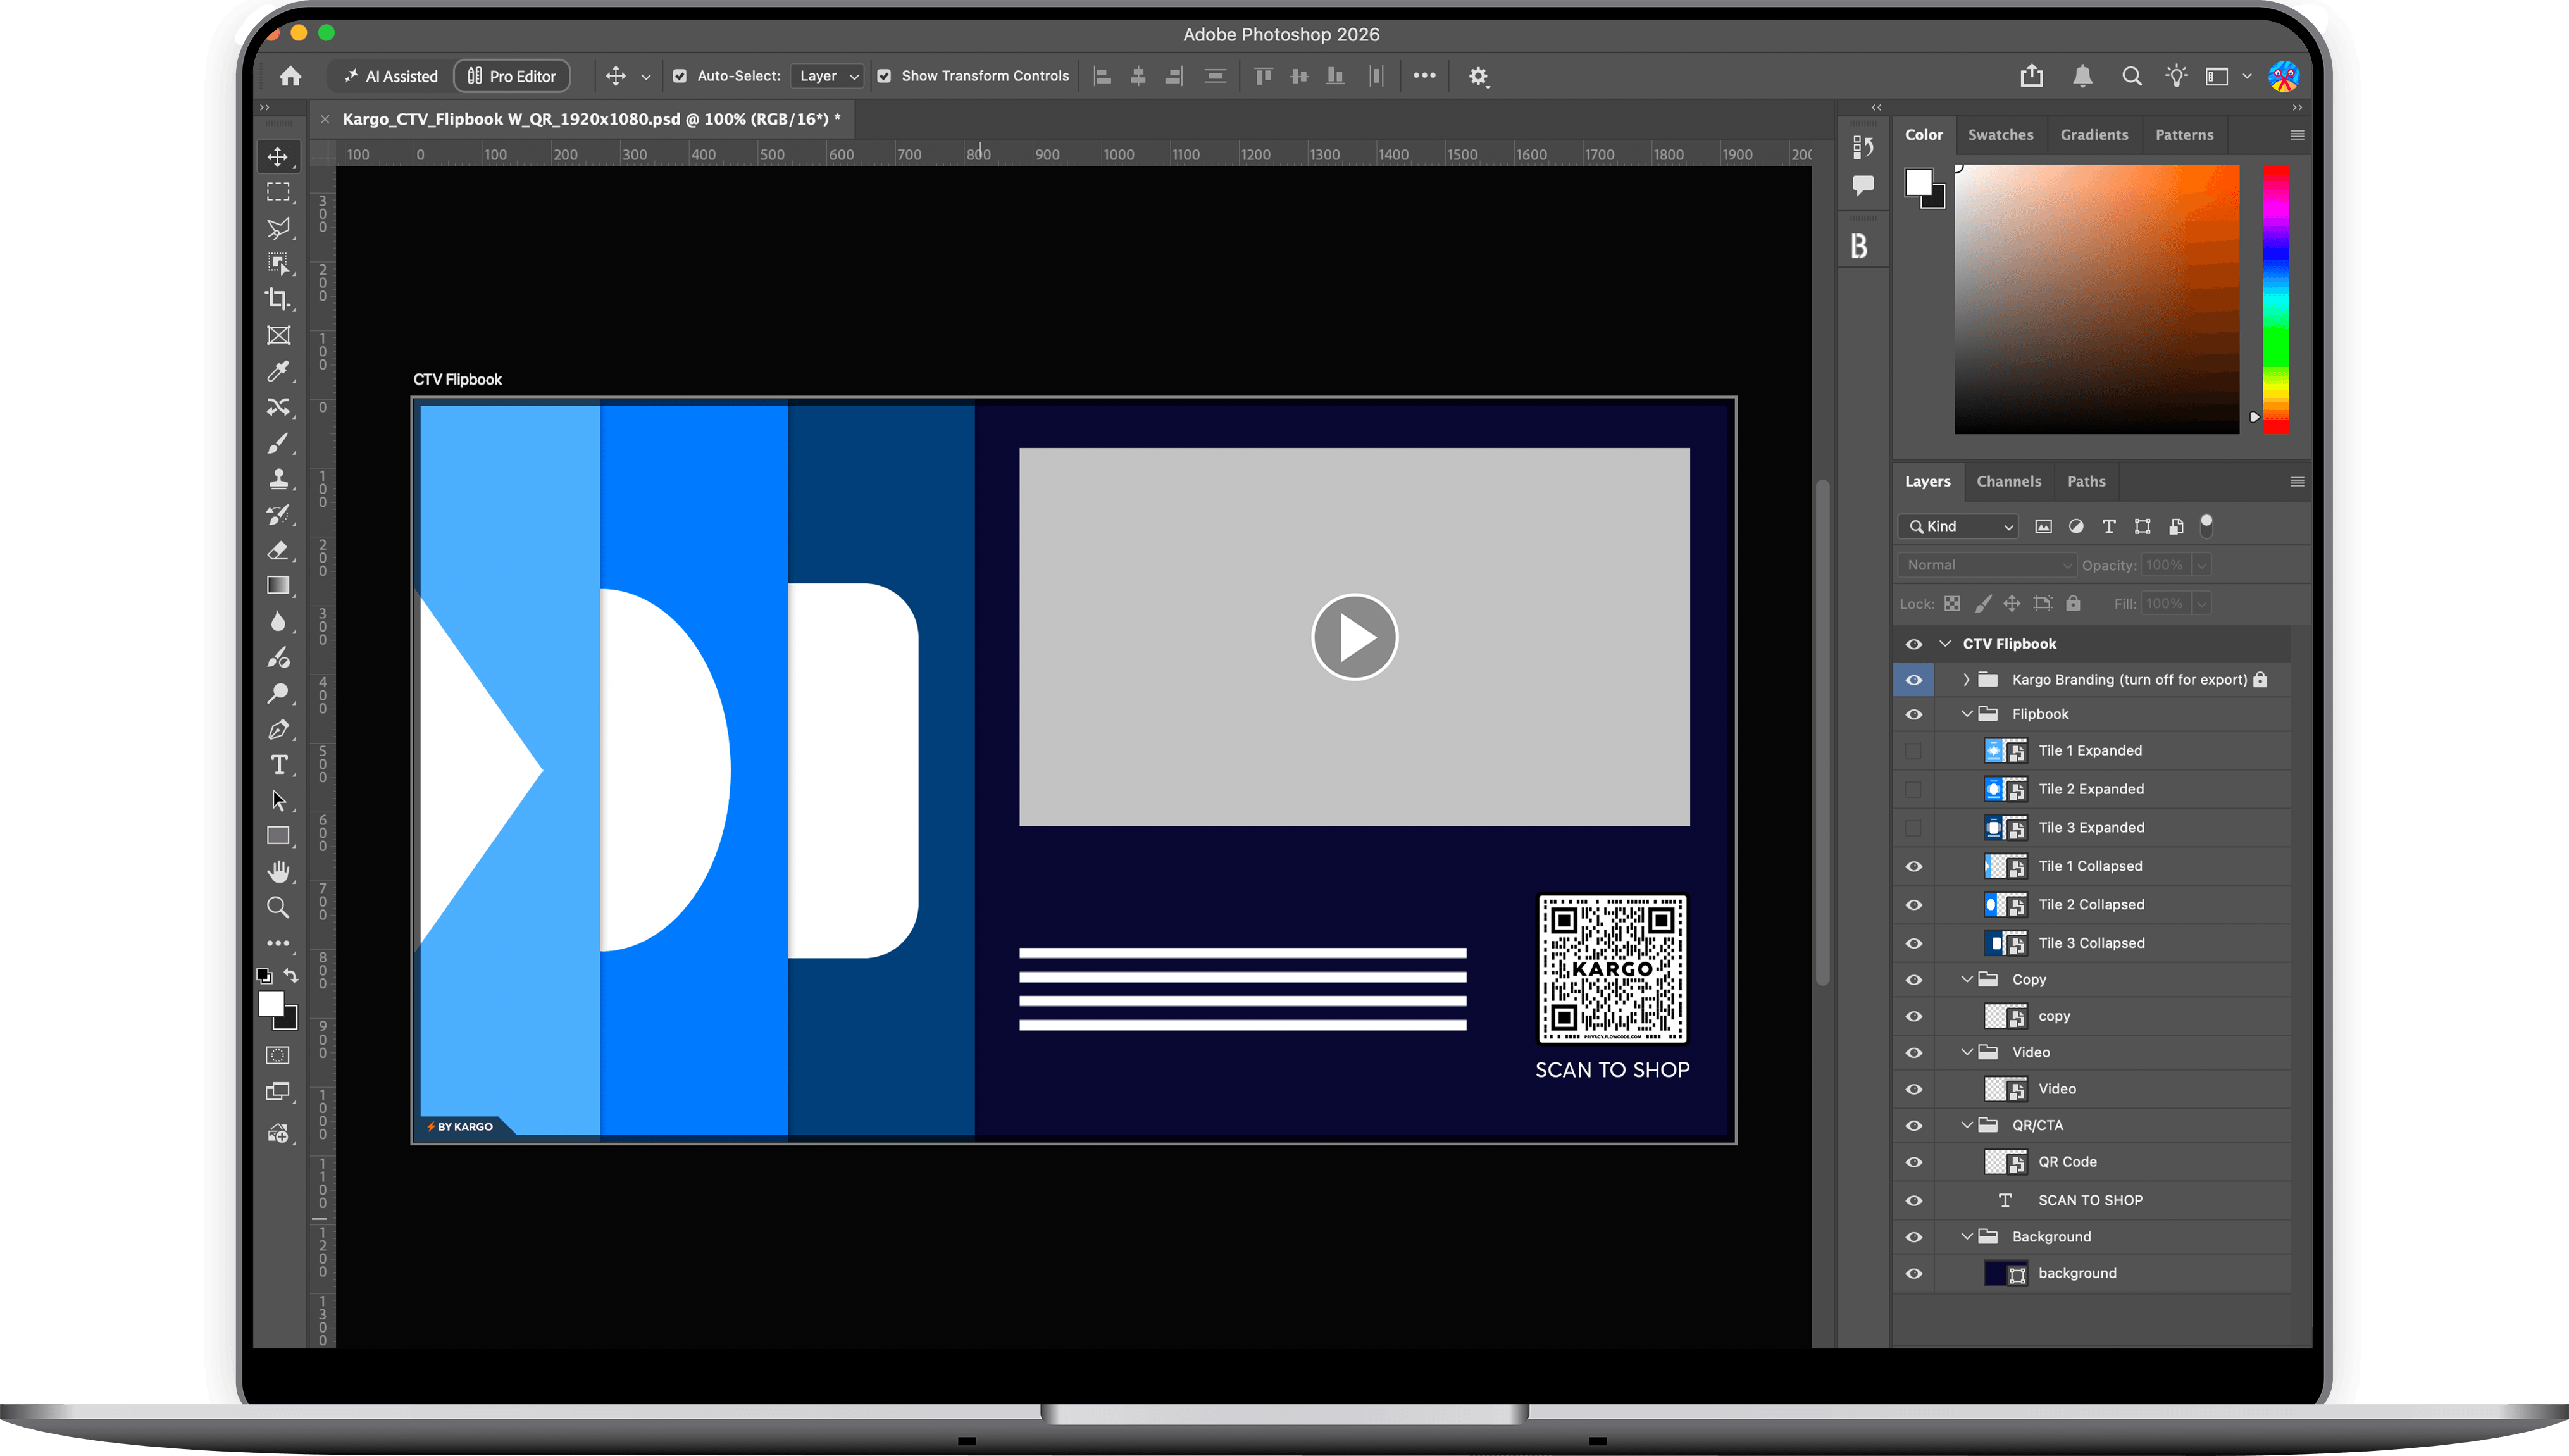Open the Normal blend mode dropdown
This screenshot has height=1456, width=2569.
tap(1987, 565)
